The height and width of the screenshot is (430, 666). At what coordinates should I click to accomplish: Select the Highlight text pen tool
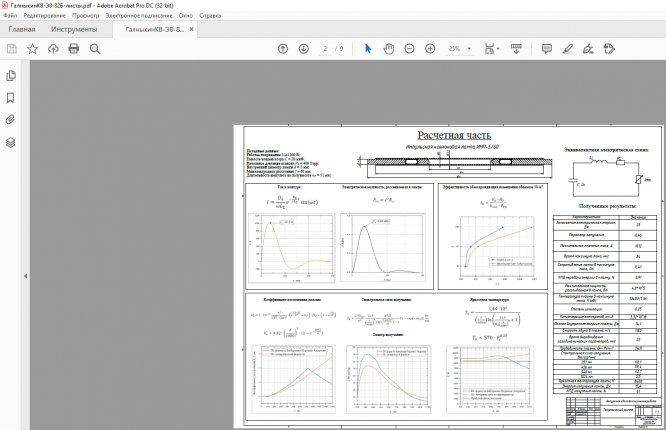(568, 49)
